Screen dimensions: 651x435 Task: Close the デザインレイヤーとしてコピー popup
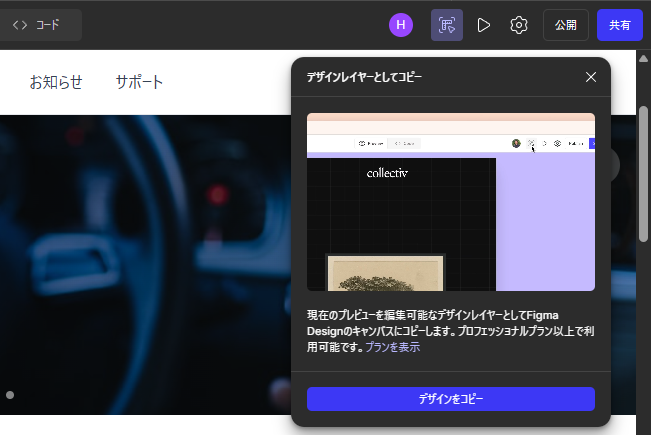tap(591, 77)
